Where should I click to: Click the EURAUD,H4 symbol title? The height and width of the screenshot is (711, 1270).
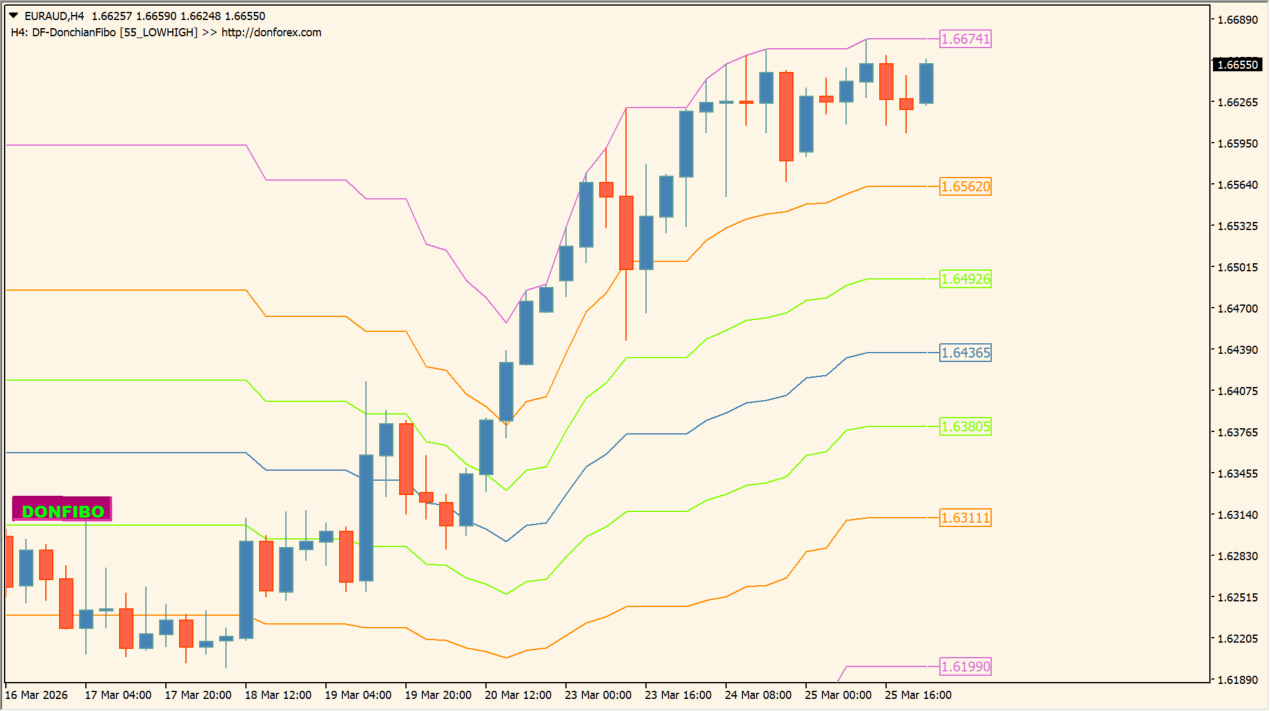point(53,17)
